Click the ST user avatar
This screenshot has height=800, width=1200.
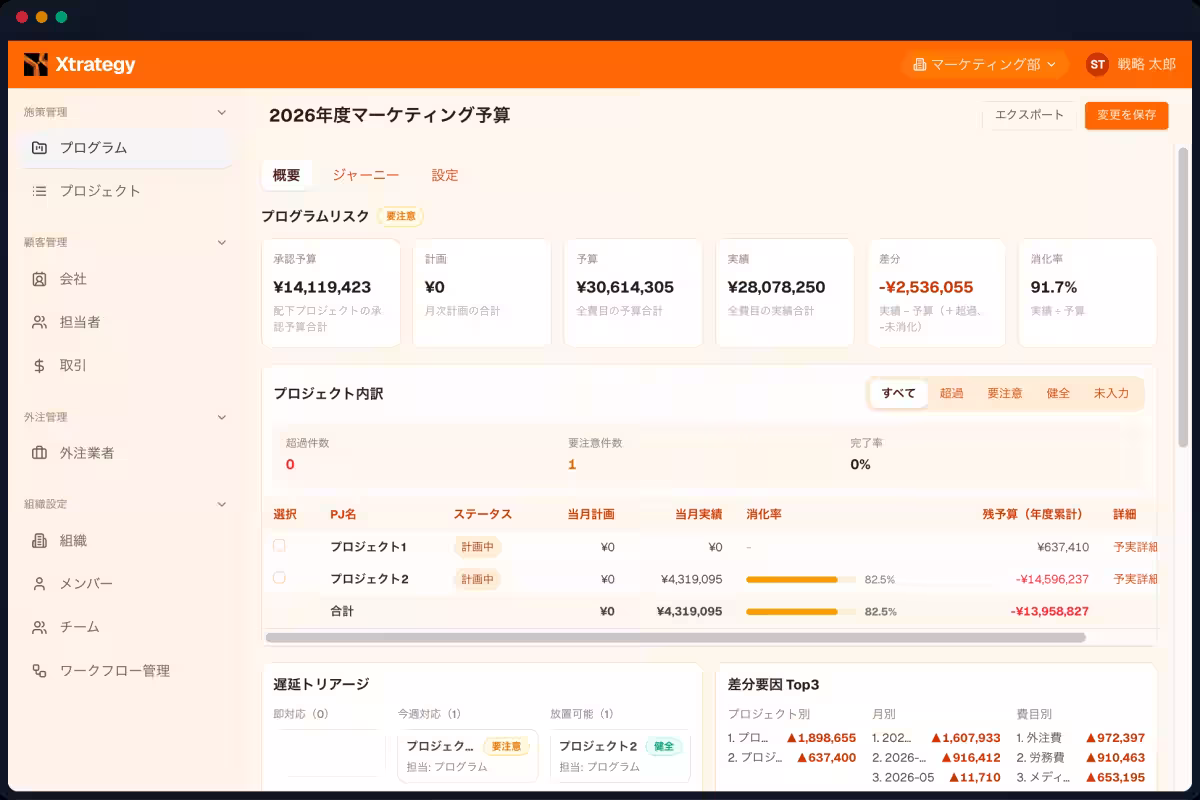point(1097,65)
